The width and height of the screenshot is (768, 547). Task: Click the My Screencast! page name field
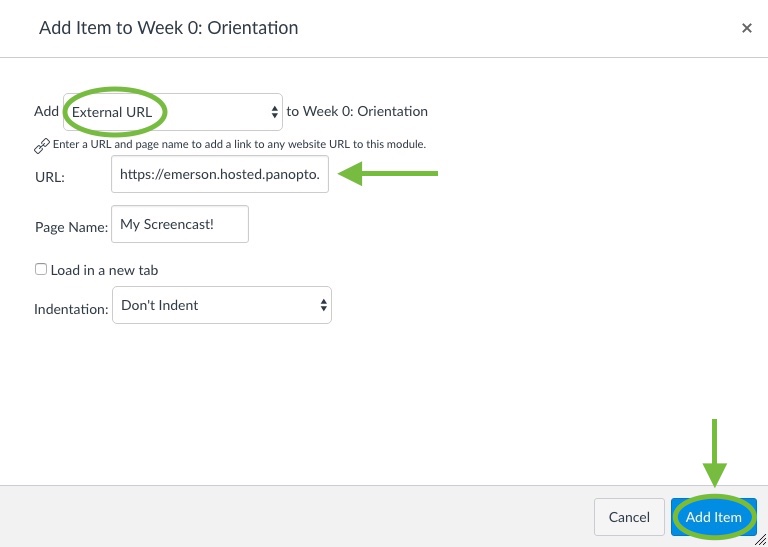(180, 224)
